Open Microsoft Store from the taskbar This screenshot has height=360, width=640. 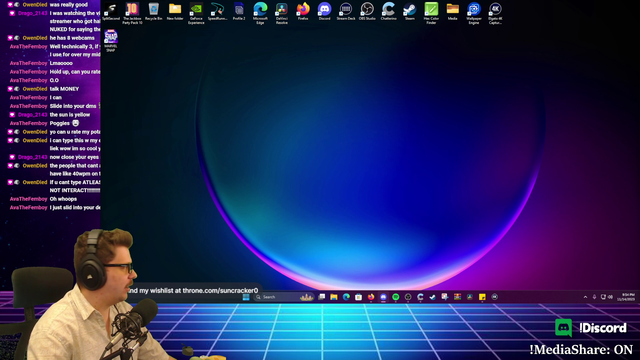(x=358, y=297)
